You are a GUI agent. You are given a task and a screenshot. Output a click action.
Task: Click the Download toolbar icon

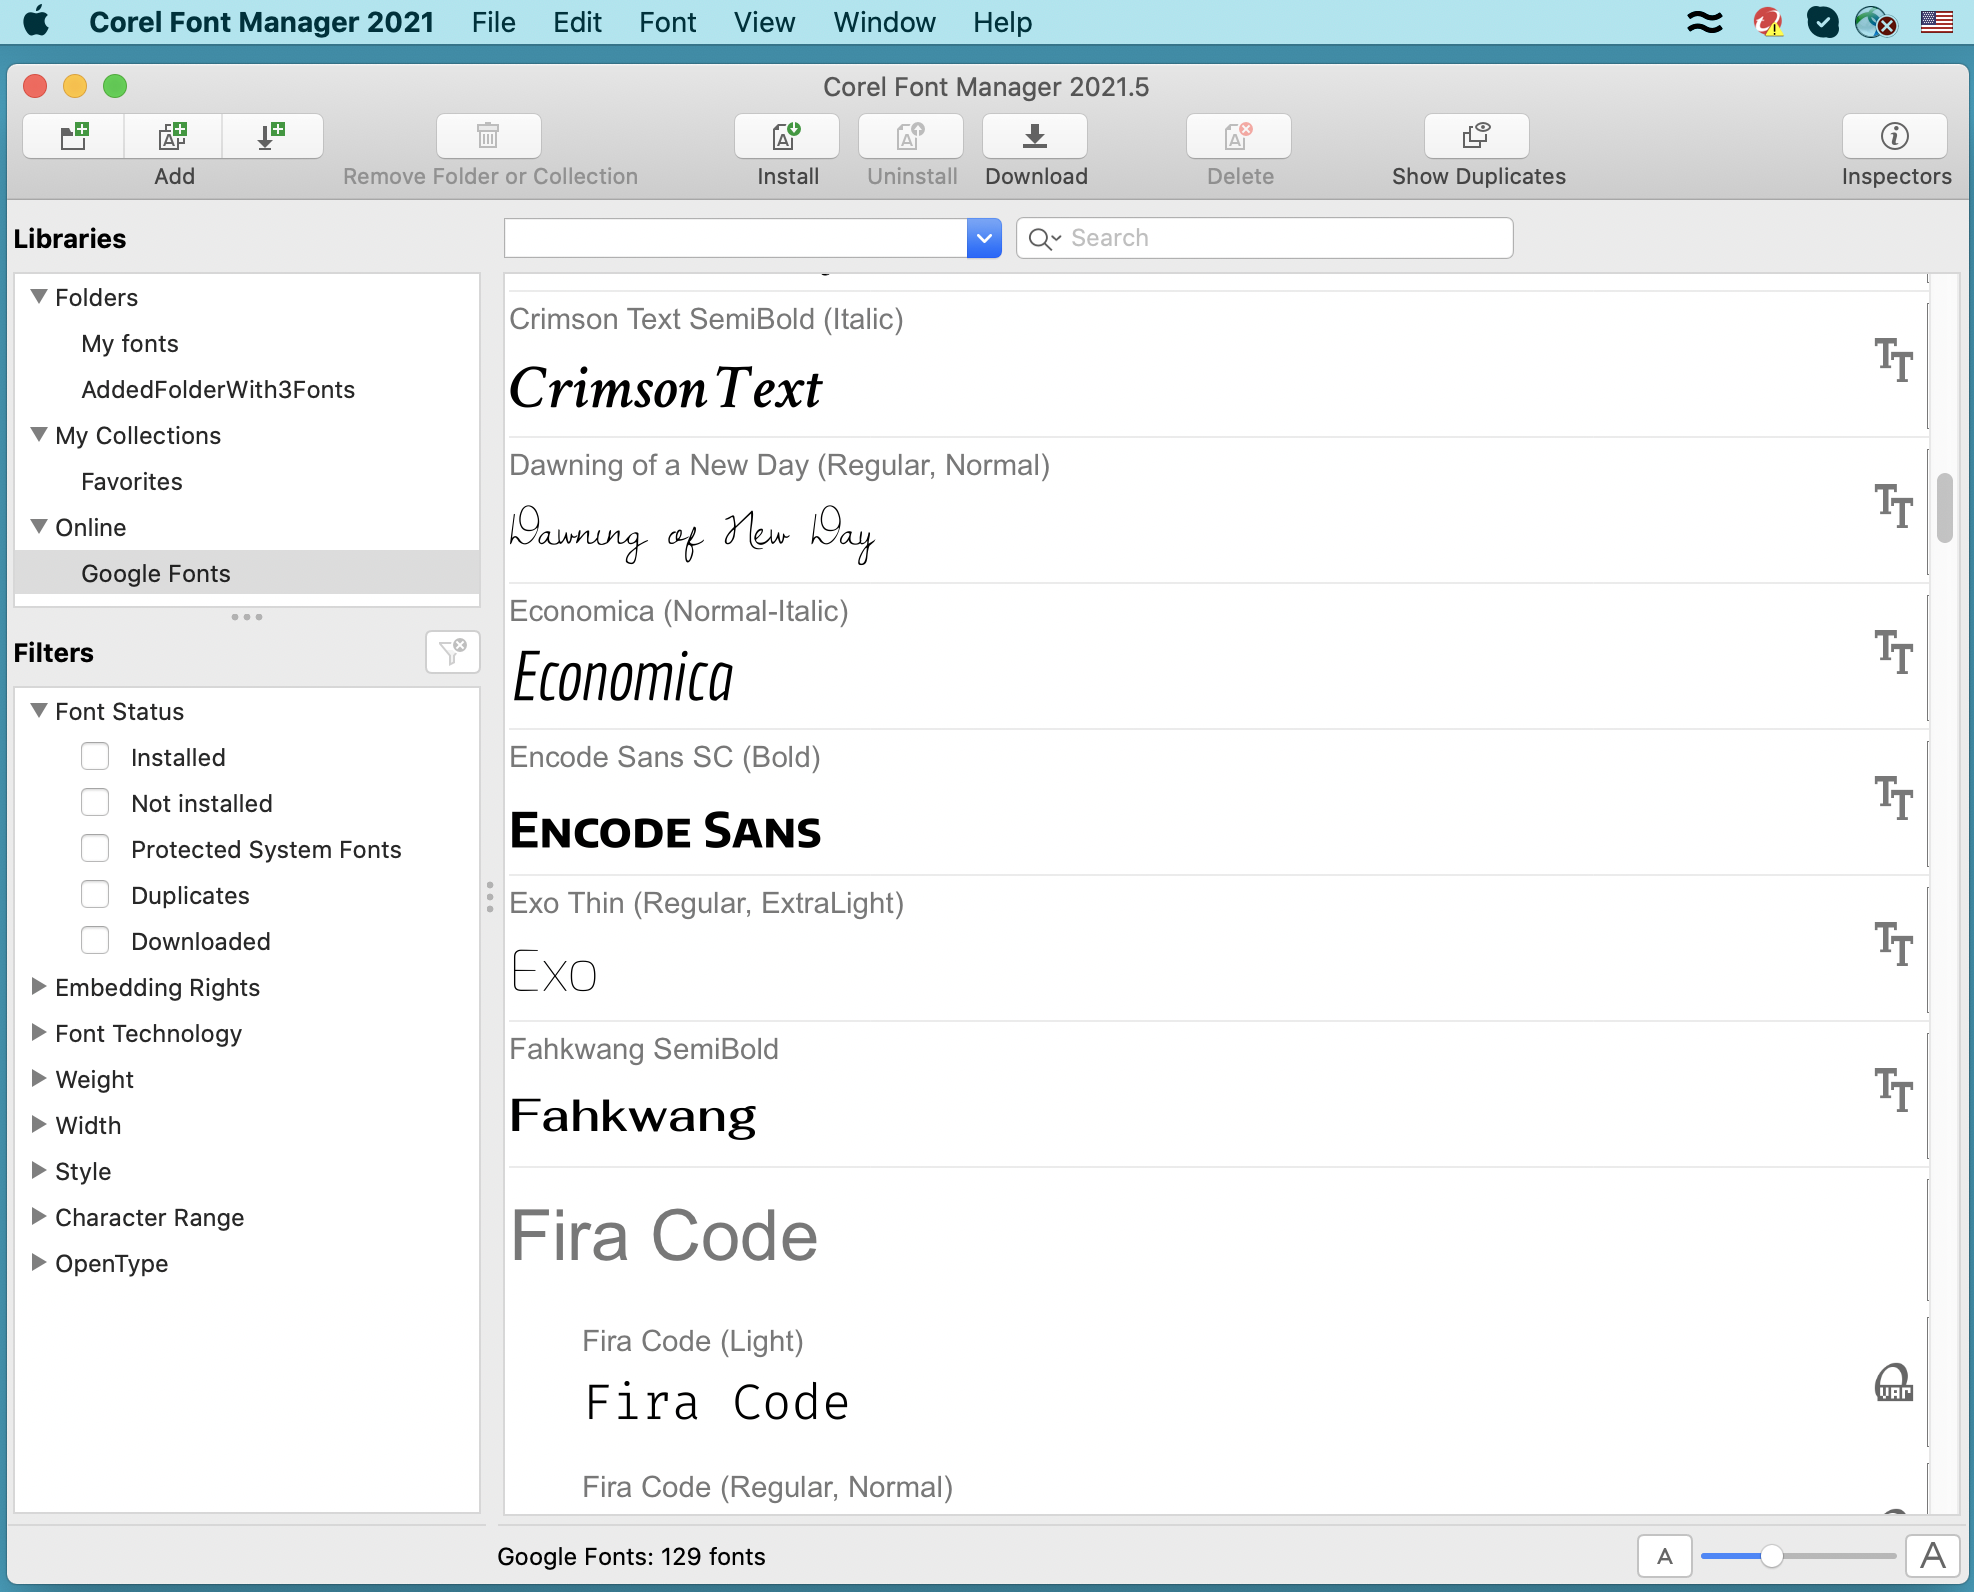tap(1035, 136)
